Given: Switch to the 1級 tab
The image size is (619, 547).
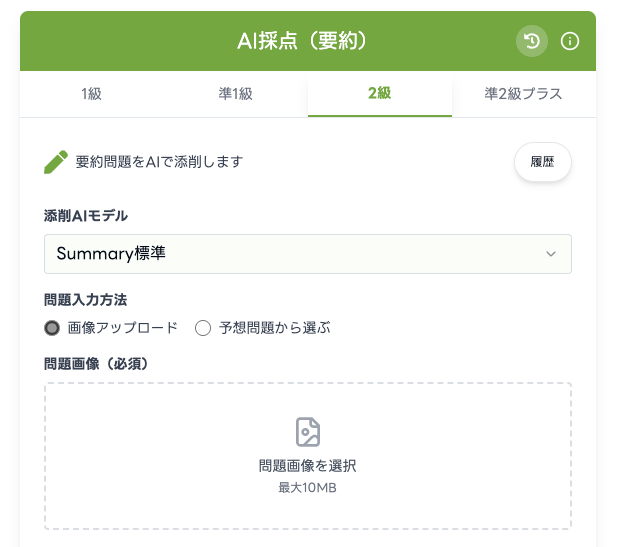Looking at the screenshot, I should [91, 94].
